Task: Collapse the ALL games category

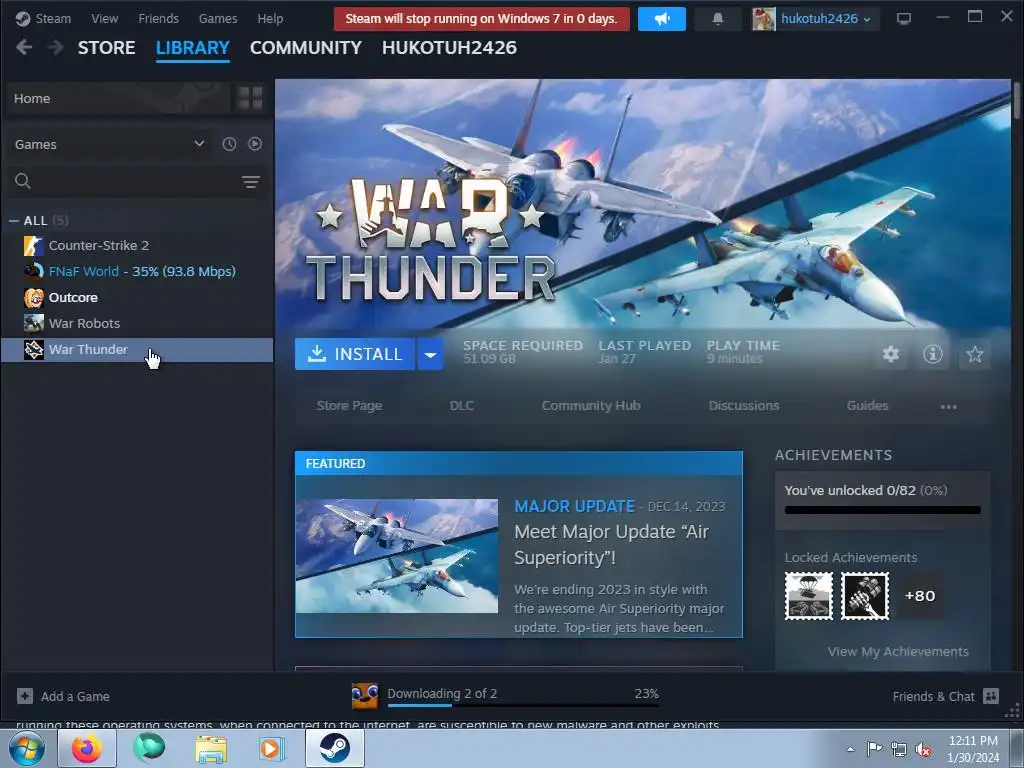Action: tap(14, 221)
